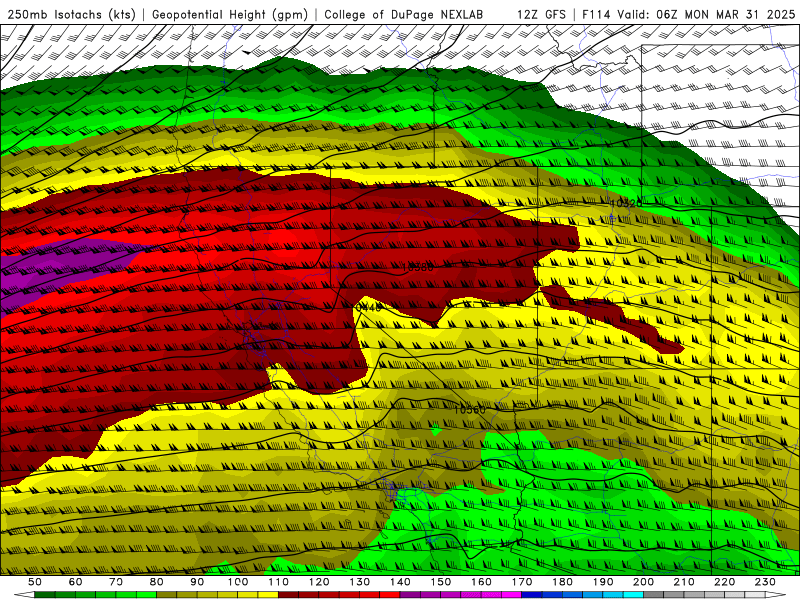Click the 70 value on the color scale

point(116,582)
